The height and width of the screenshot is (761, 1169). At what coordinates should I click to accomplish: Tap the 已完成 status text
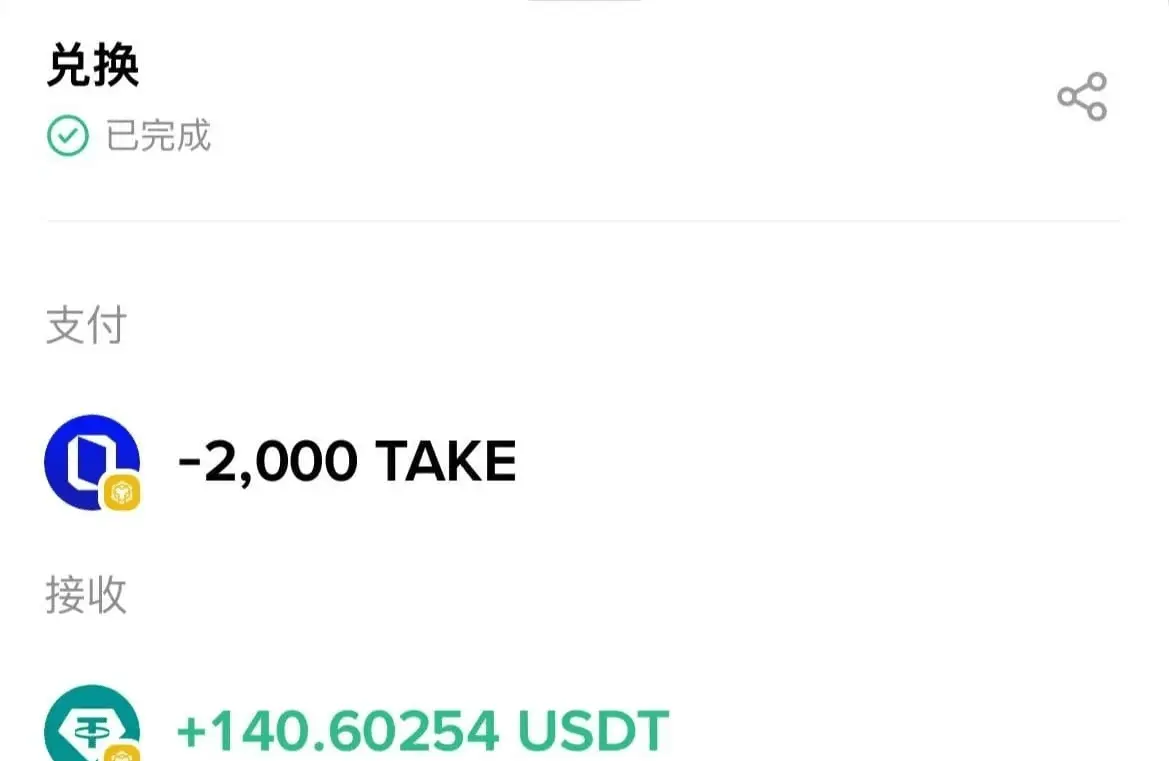click(158, 136)
